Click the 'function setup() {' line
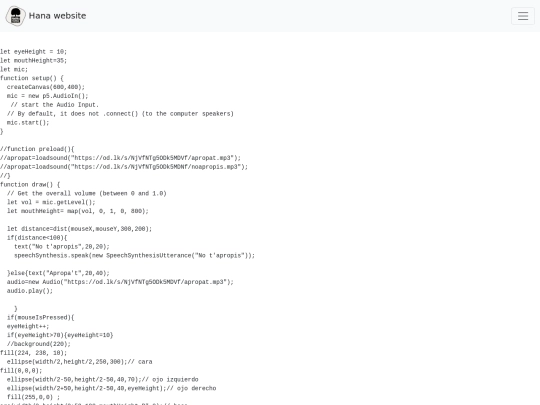The image size is (540, 405). click(x=32, y=78)
